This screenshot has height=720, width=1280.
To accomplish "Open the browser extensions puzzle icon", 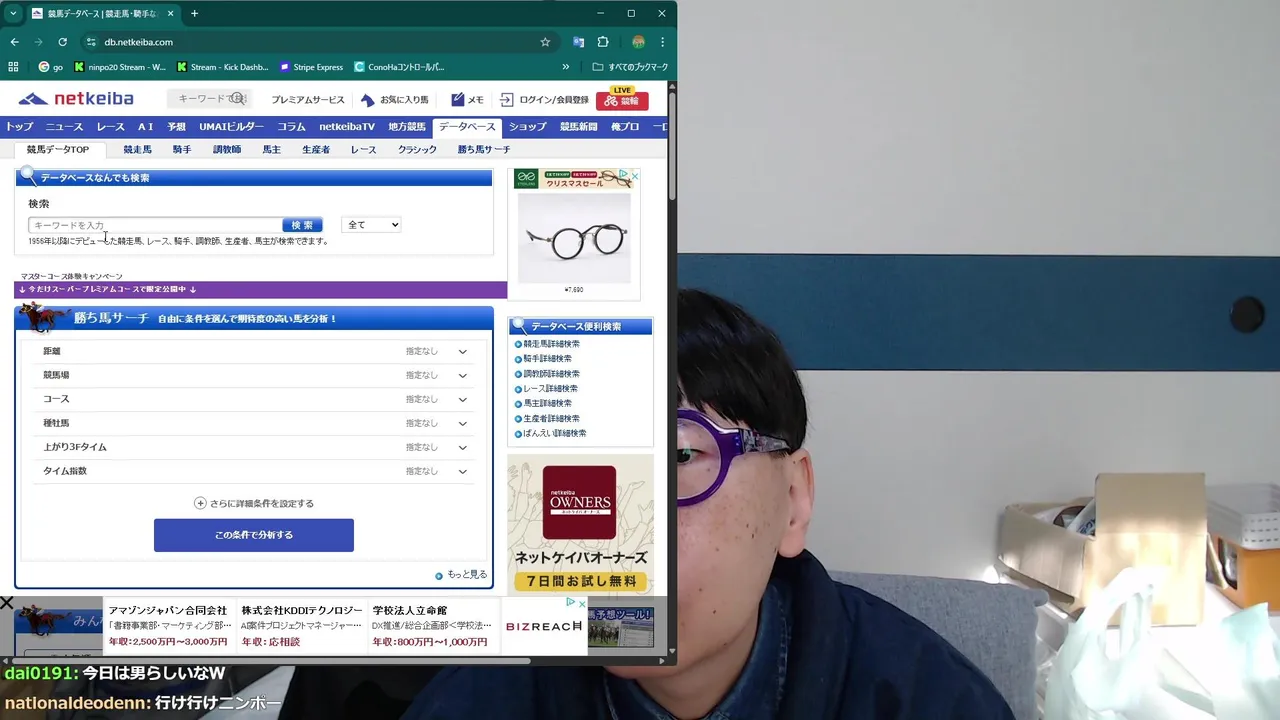I will pos(603,42).
